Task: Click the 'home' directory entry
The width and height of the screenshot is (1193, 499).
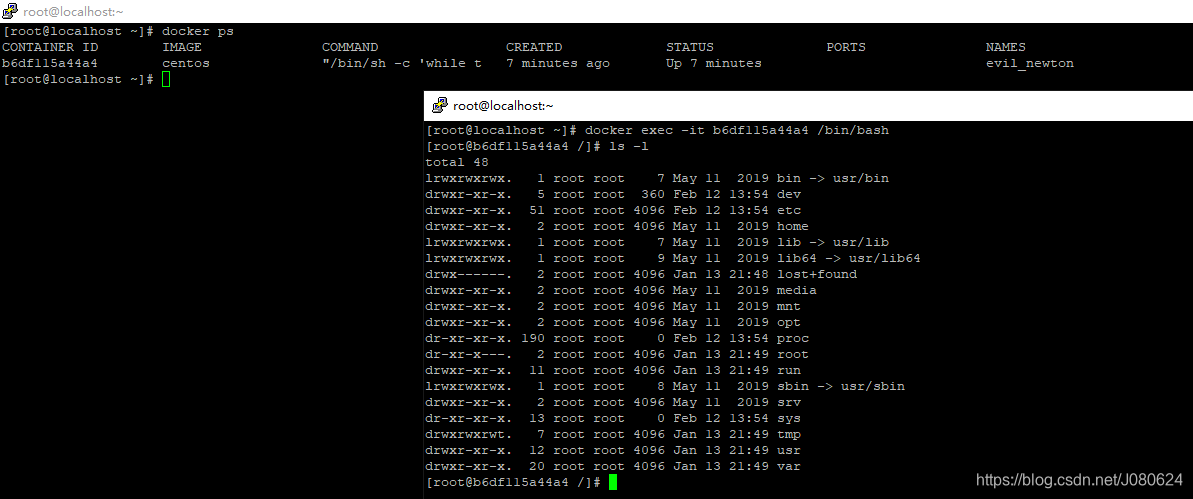Action: (793, 227)
